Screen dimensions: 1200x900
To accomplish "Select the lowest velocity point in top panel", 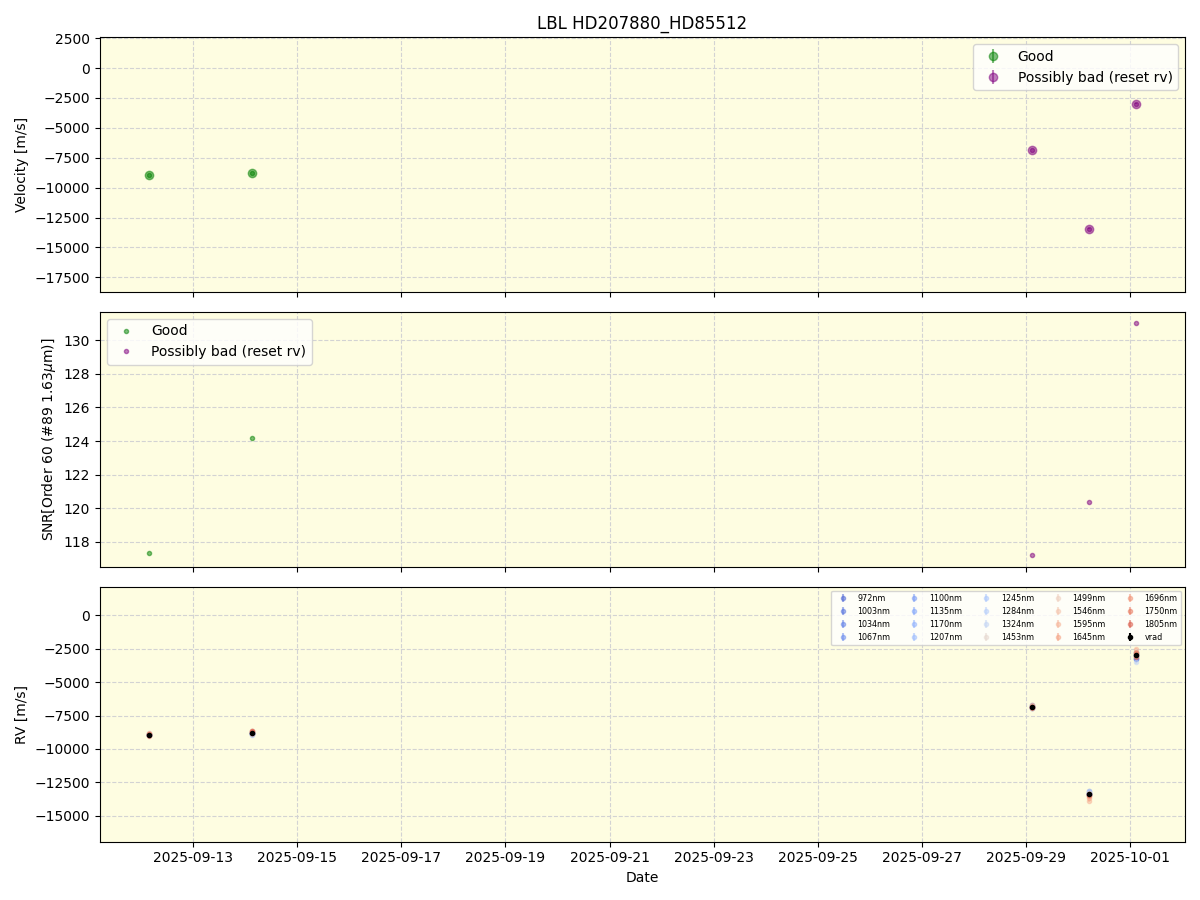I will [x=1089, y=229].
